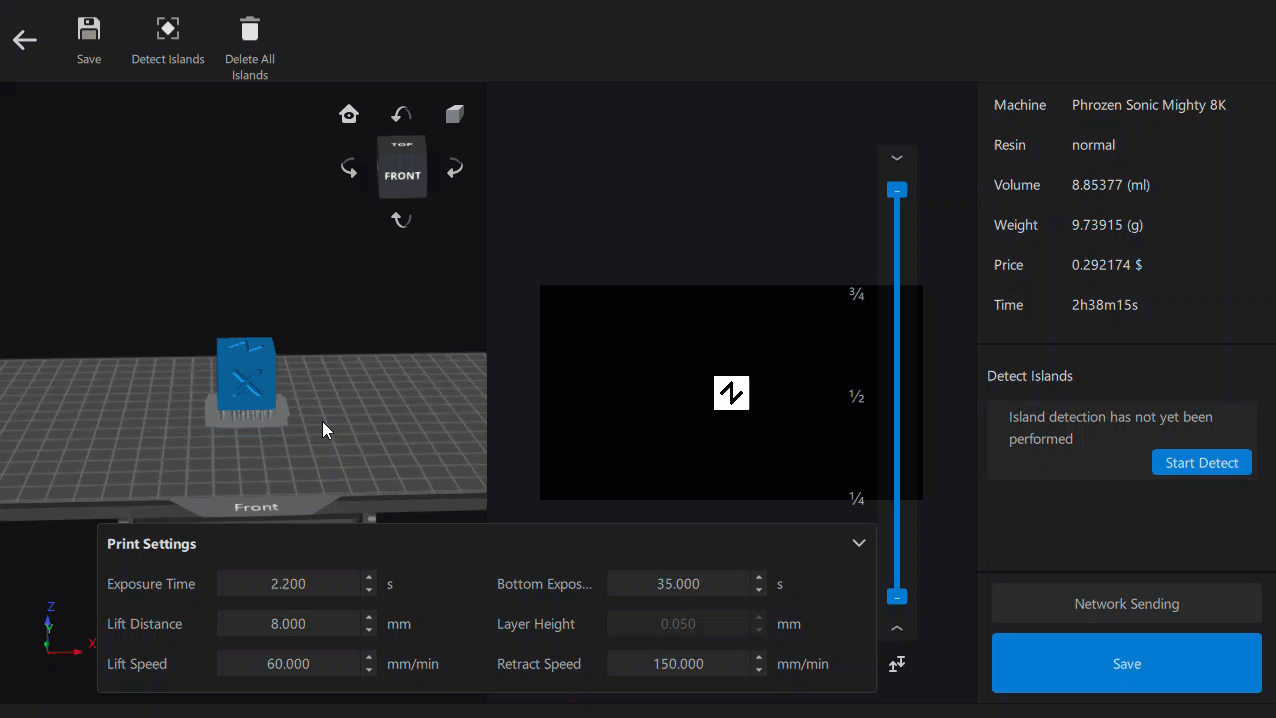
Task: Click Delete All Islands trash icon
Action: tap(250, 29)
